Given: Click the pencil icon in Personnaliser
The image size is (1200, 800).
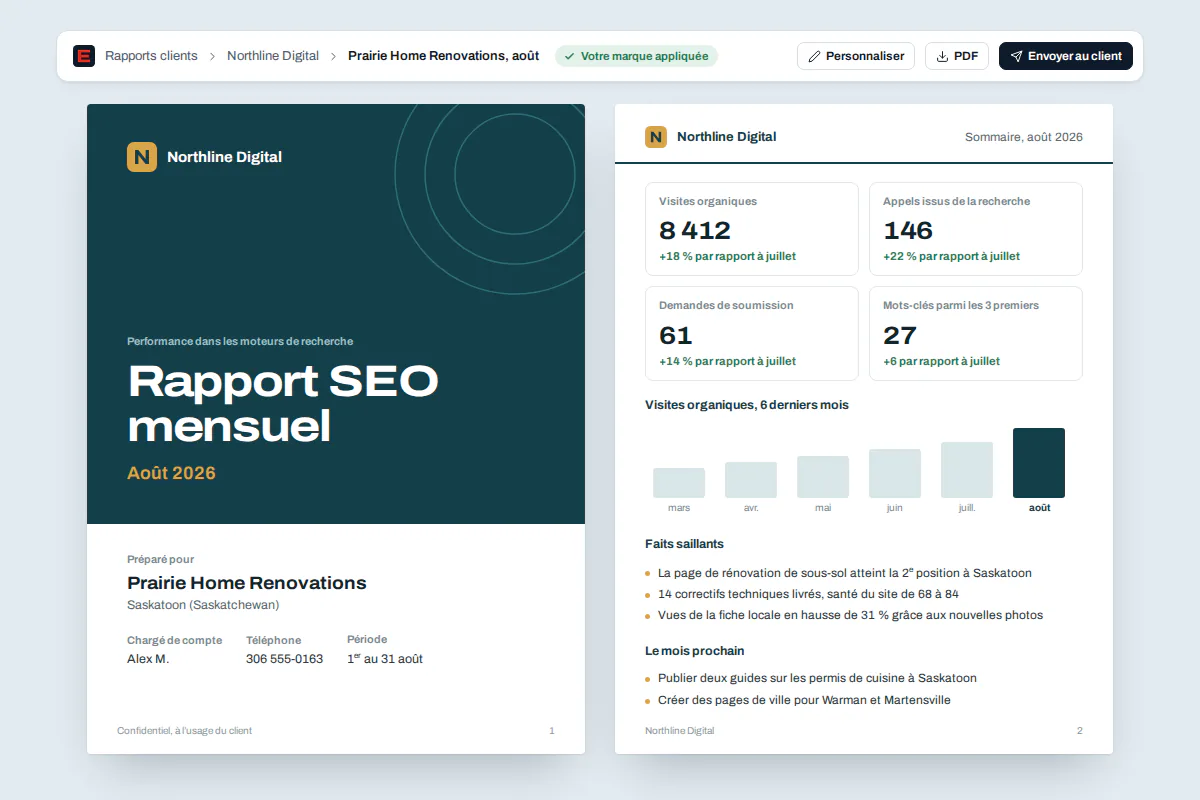Looking at the screenshot, I should (814, 56).
